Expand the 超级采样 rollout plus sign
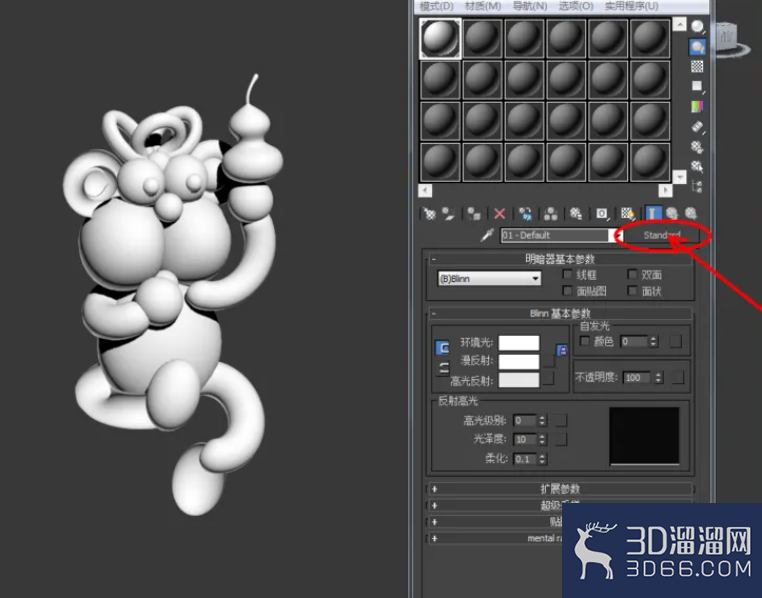This screenshot has height=598, width=762. coord(434,506)
